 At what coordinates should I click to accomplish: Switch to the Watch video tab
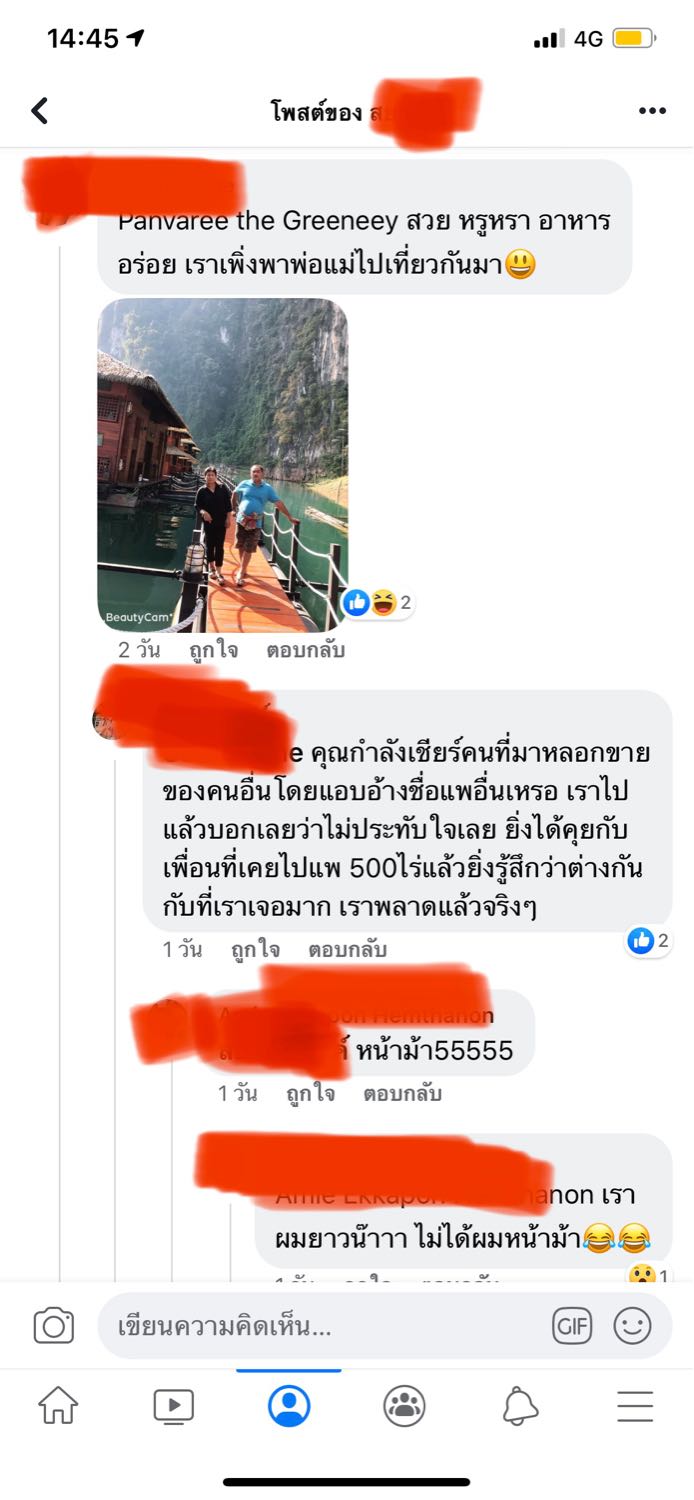[x=174, y=1406]
